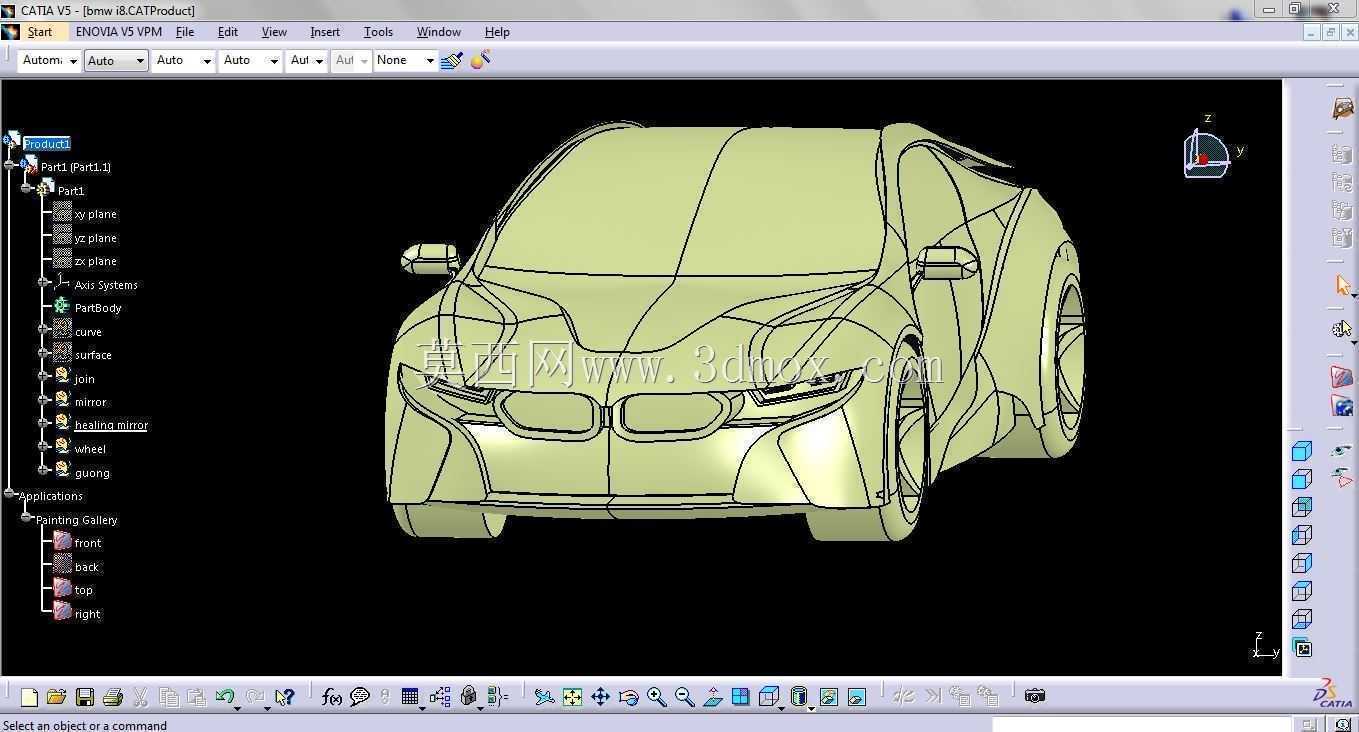Image resolution: width=1359 pixels, height=732 pixels.
Task: Click the Zoom In magnifier
Action: coord(657,697)
